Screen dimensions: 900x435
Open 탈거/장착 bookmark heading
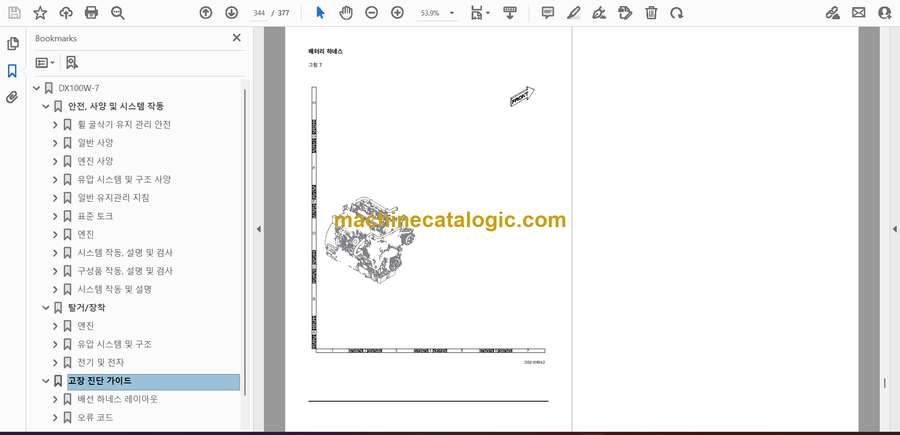[x=87, y=308]
